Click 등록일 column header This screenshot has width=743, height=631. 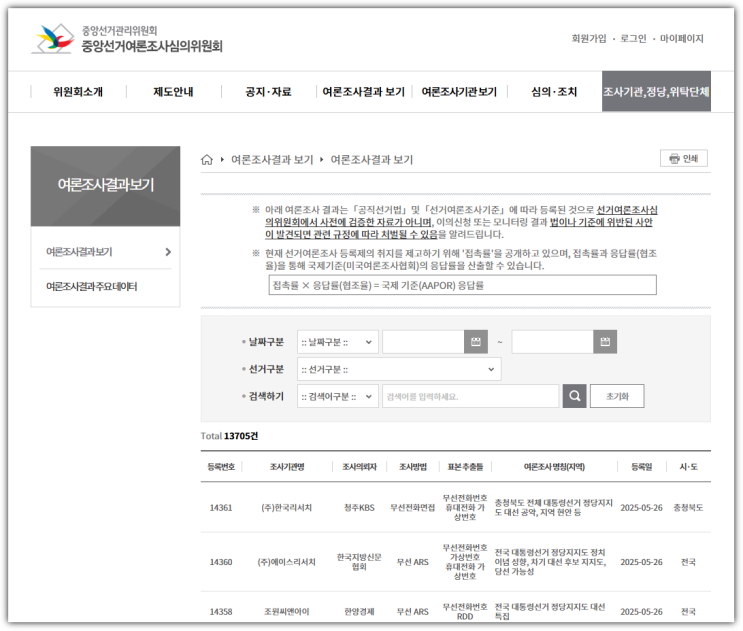(641, 467)
